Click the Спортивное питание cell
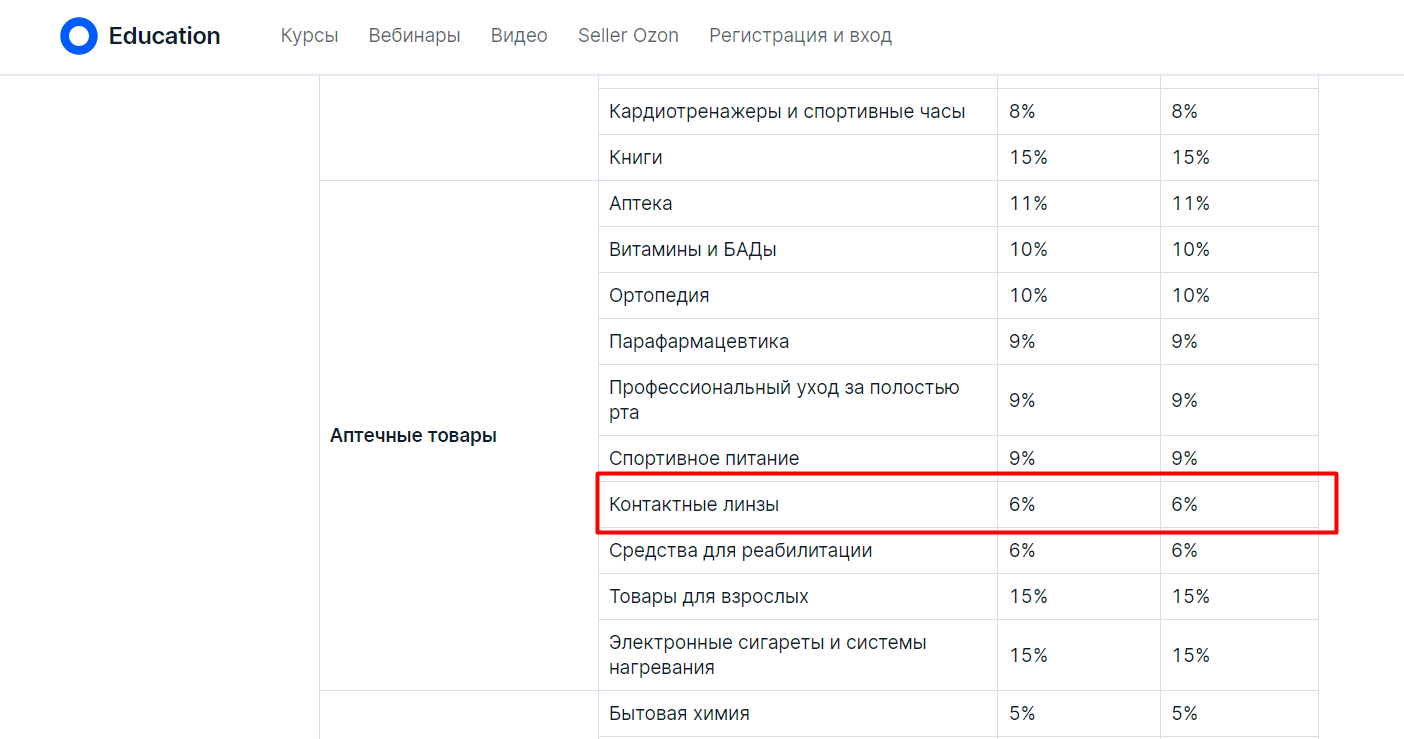 coord(704,459)
